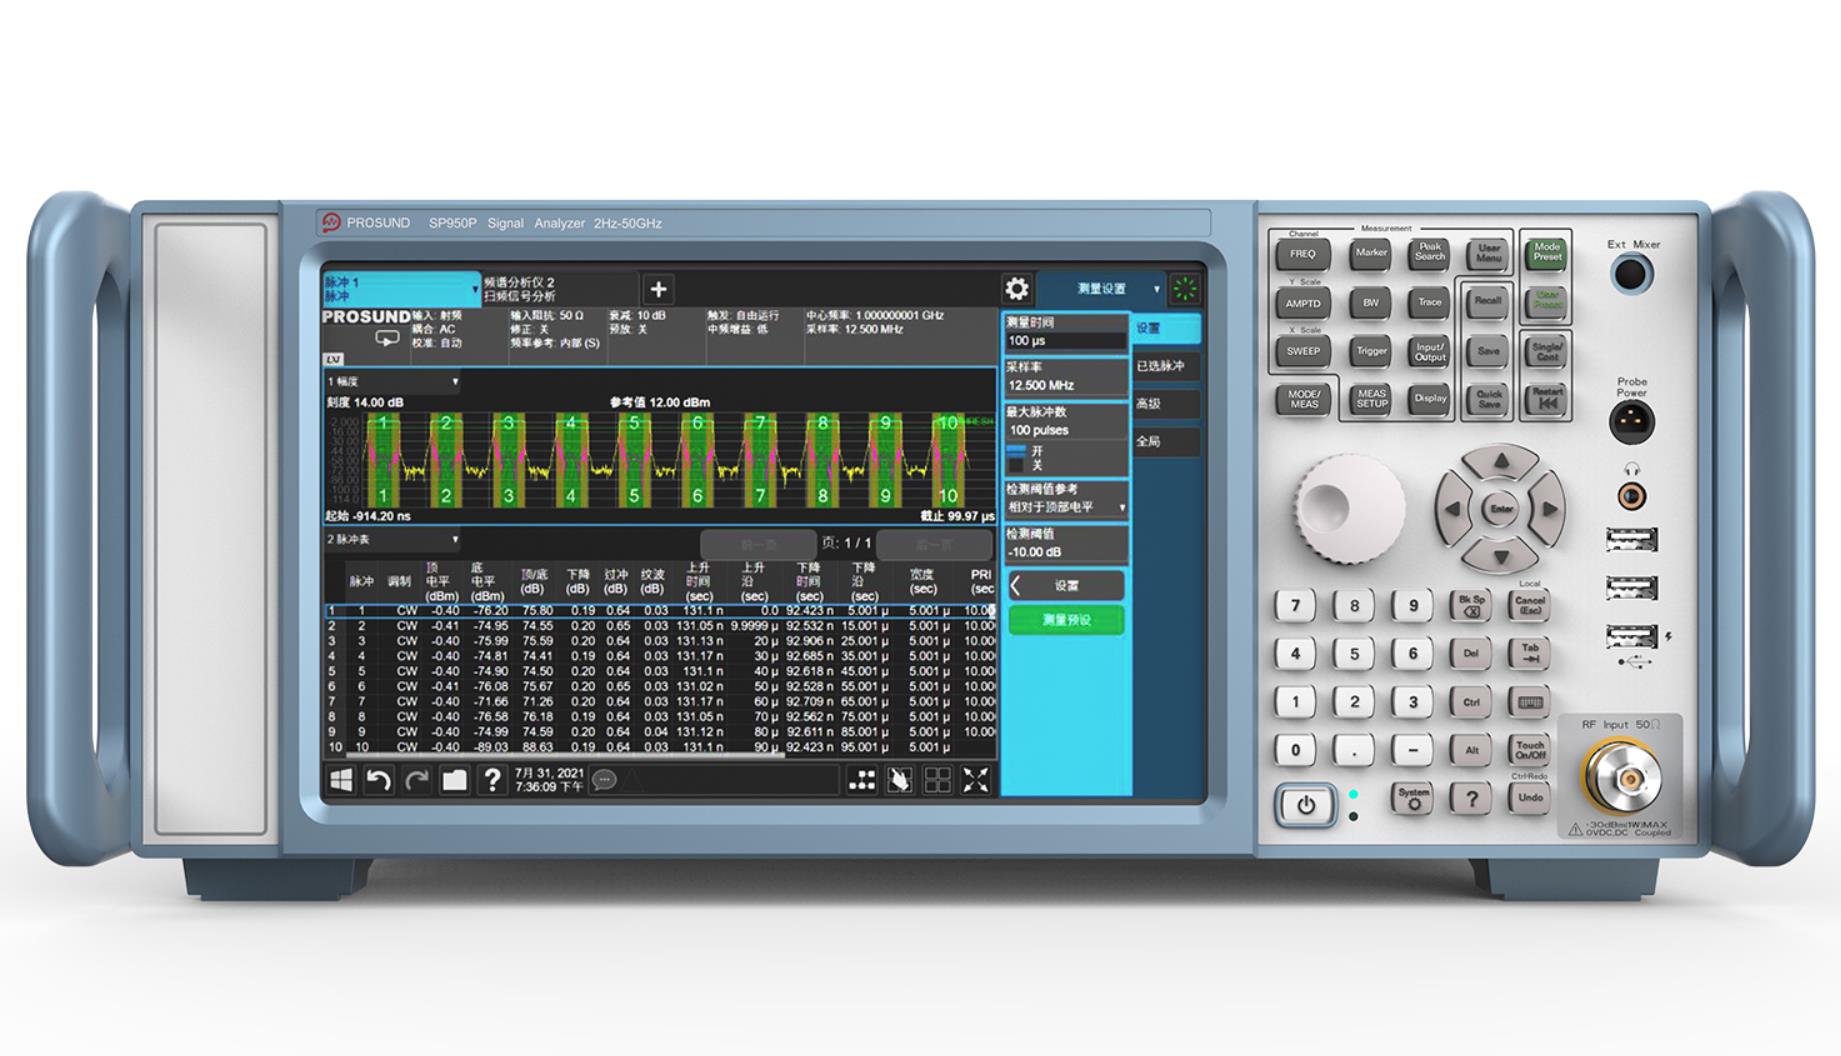Toggle the 开/关 switch under 最大脉冲数

(x=1018, y=458)
